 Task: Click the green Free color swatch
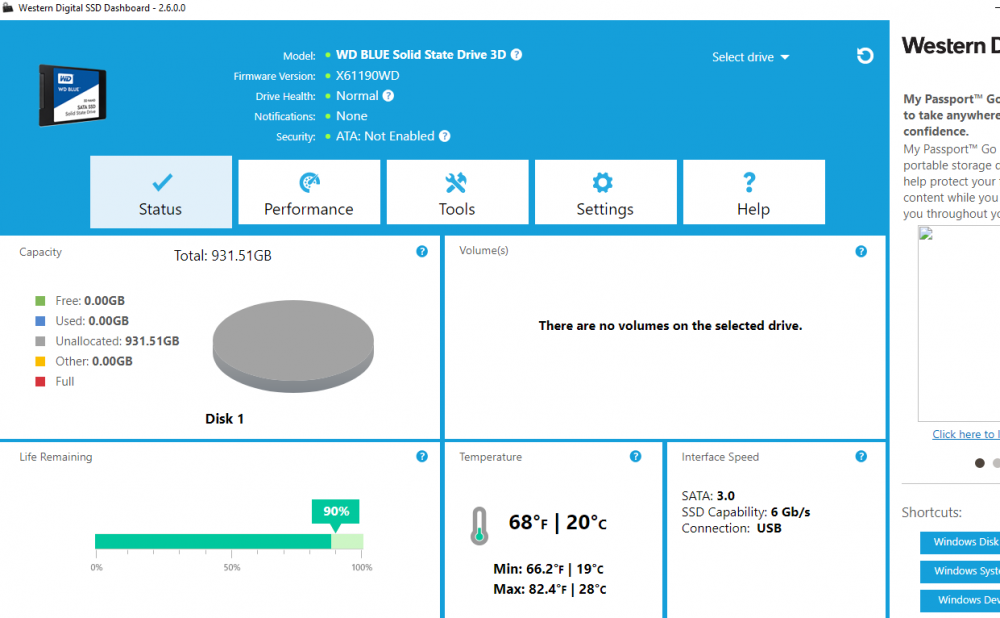(40, 300)
